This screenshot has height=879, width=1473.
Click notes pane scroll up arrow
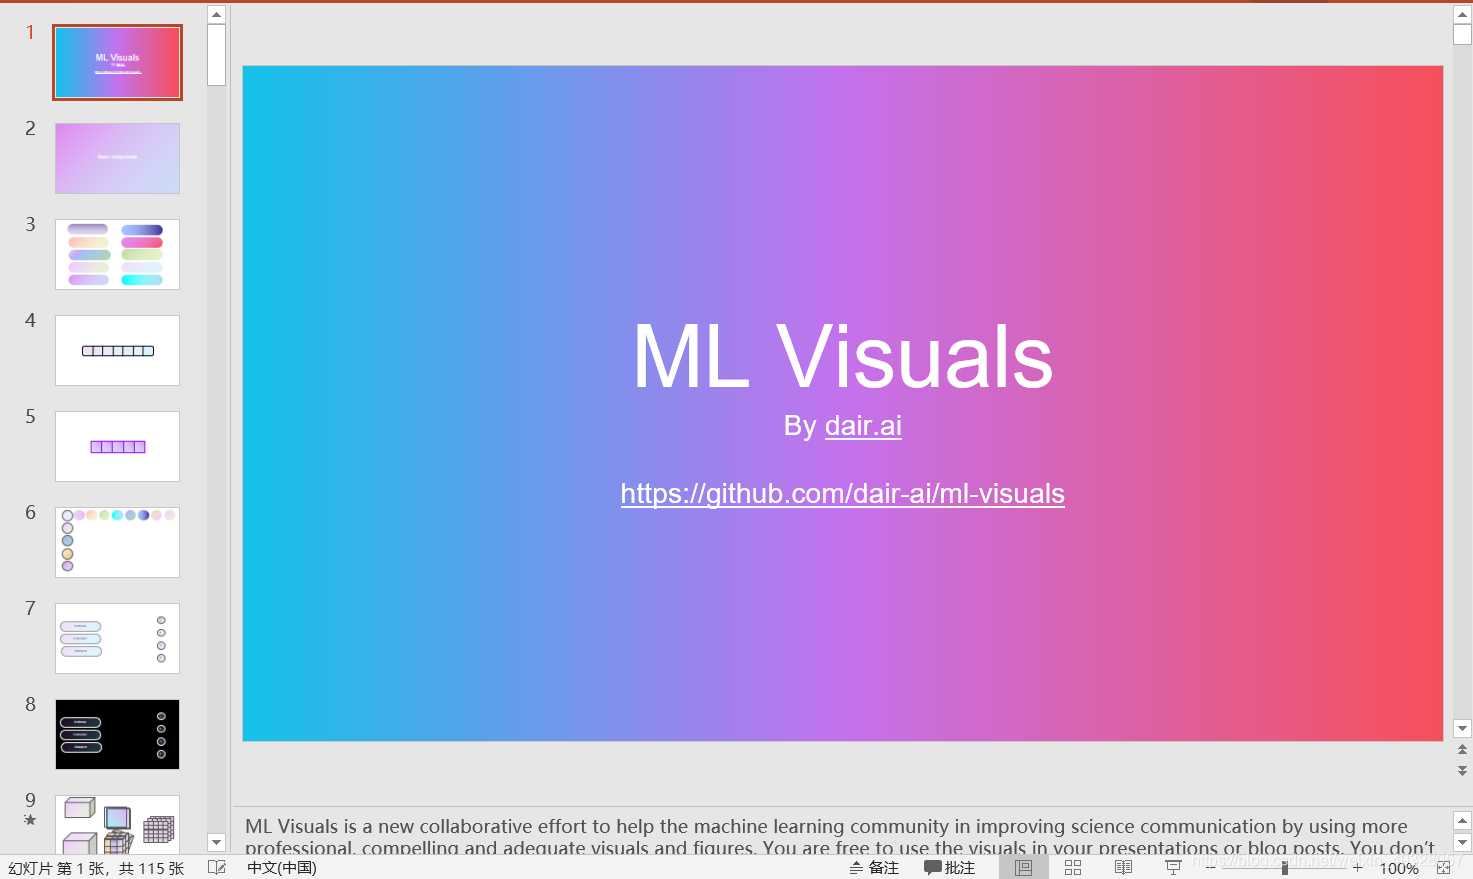pos(1462,820)
